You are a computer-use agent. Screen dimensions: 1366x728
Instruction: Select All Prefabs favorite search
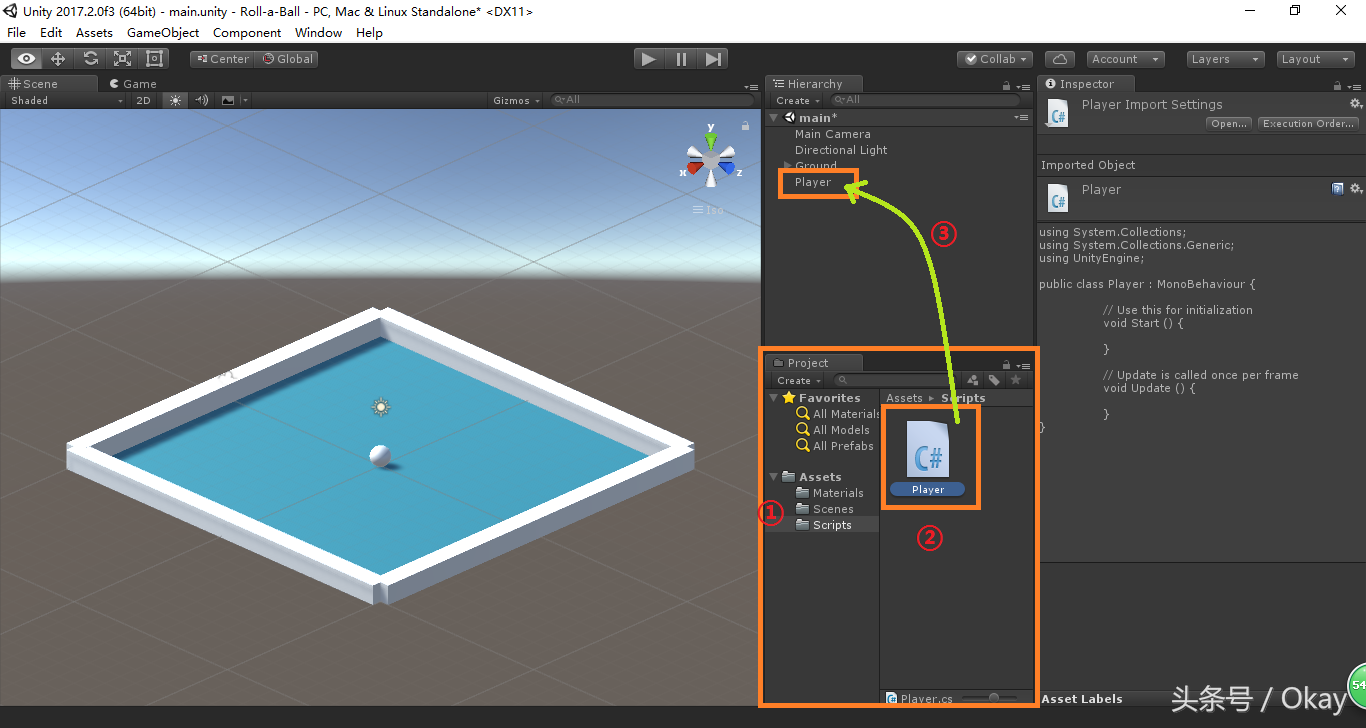[x=835, y=446]
